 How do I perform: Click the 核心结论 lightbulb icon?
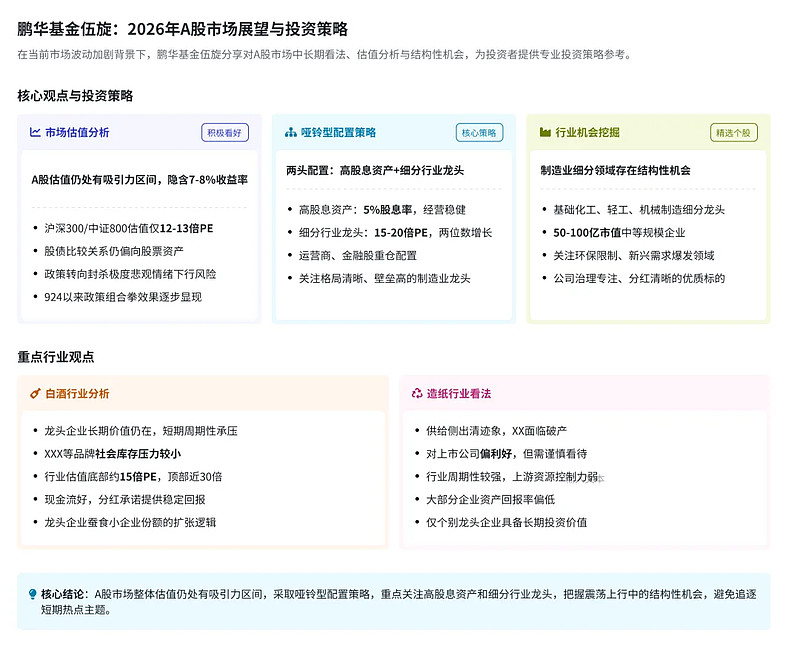point(33,594)
